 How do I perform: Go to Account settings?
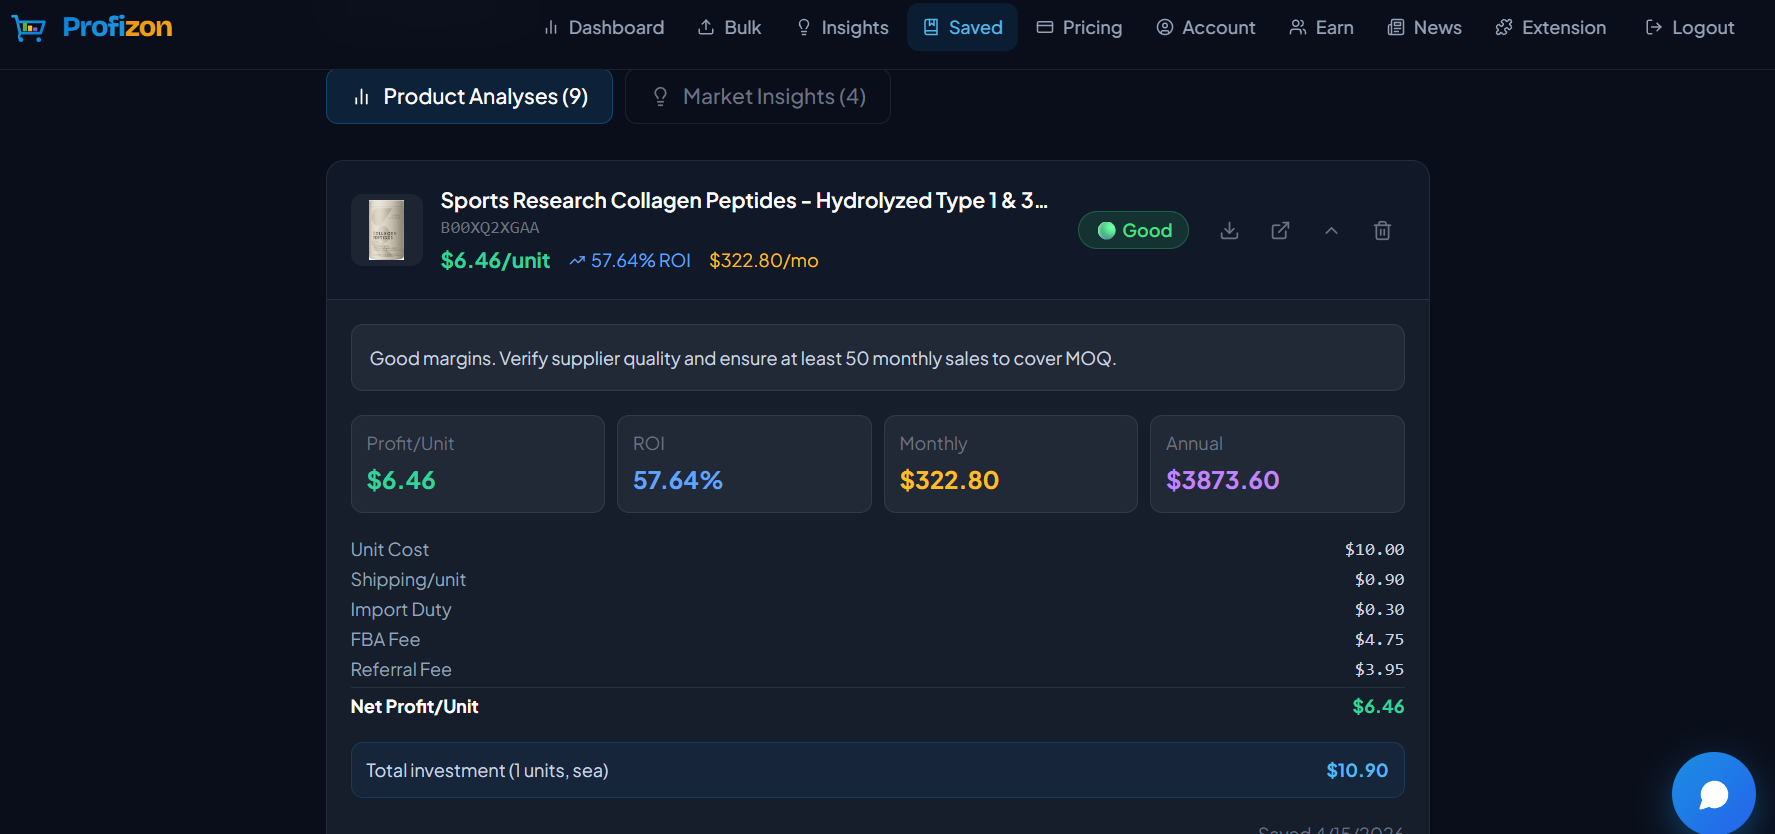click(1205, 28)
